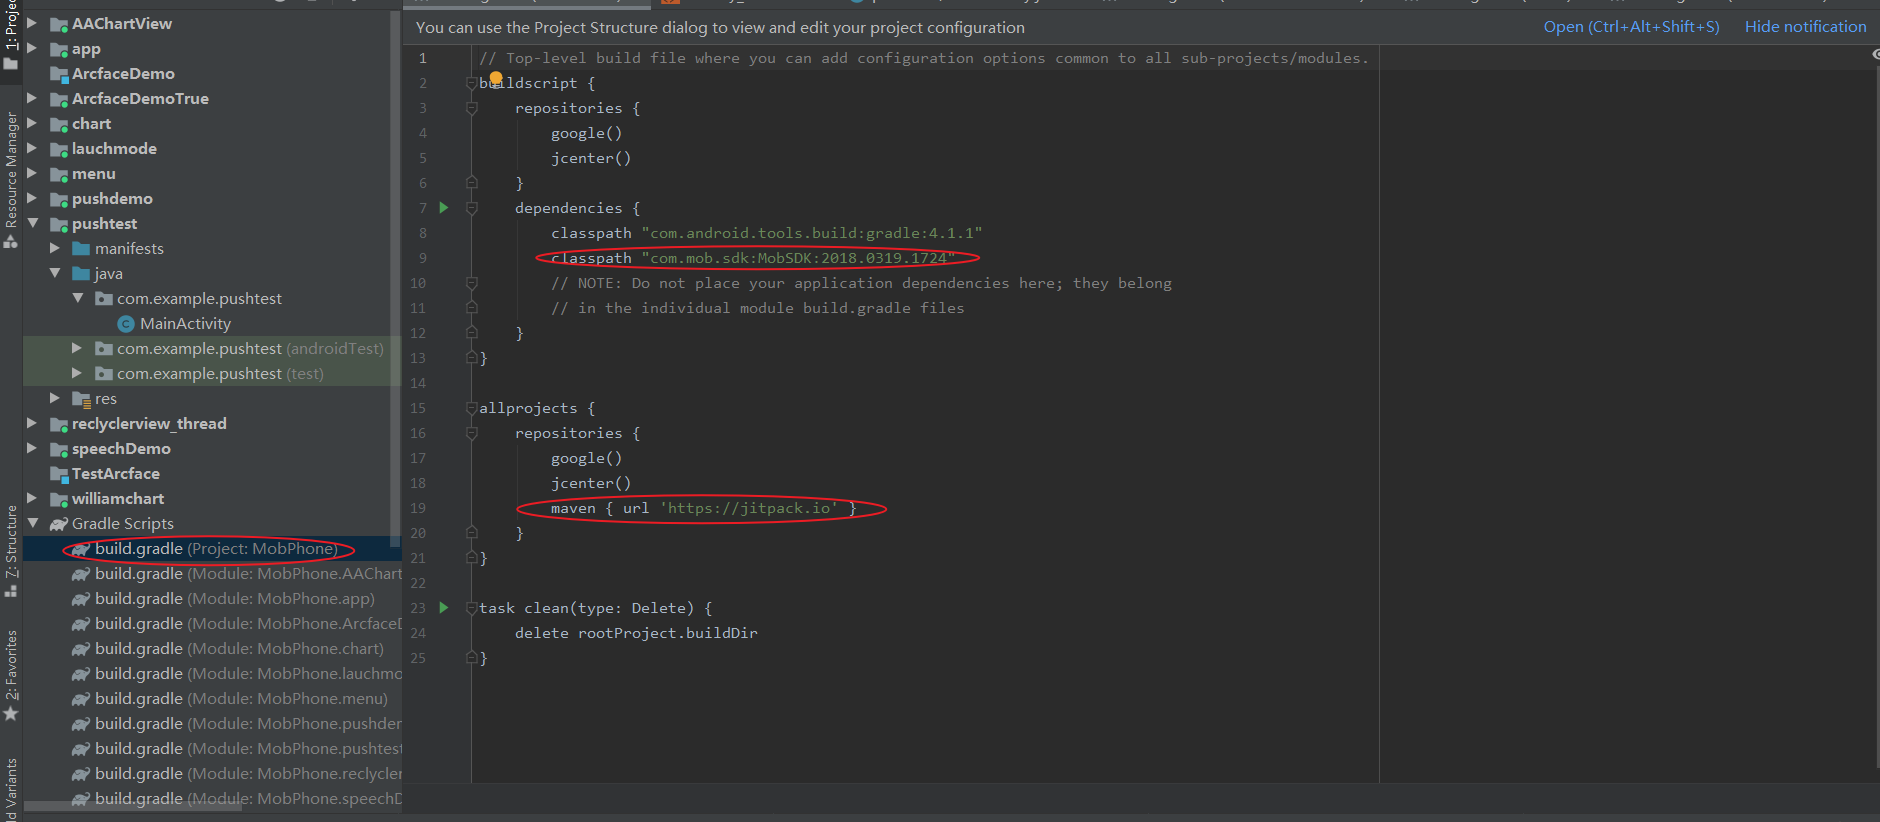Open build.gradle for Project MobPhone
Viewport: 1880px width, 822px height.
216,548
